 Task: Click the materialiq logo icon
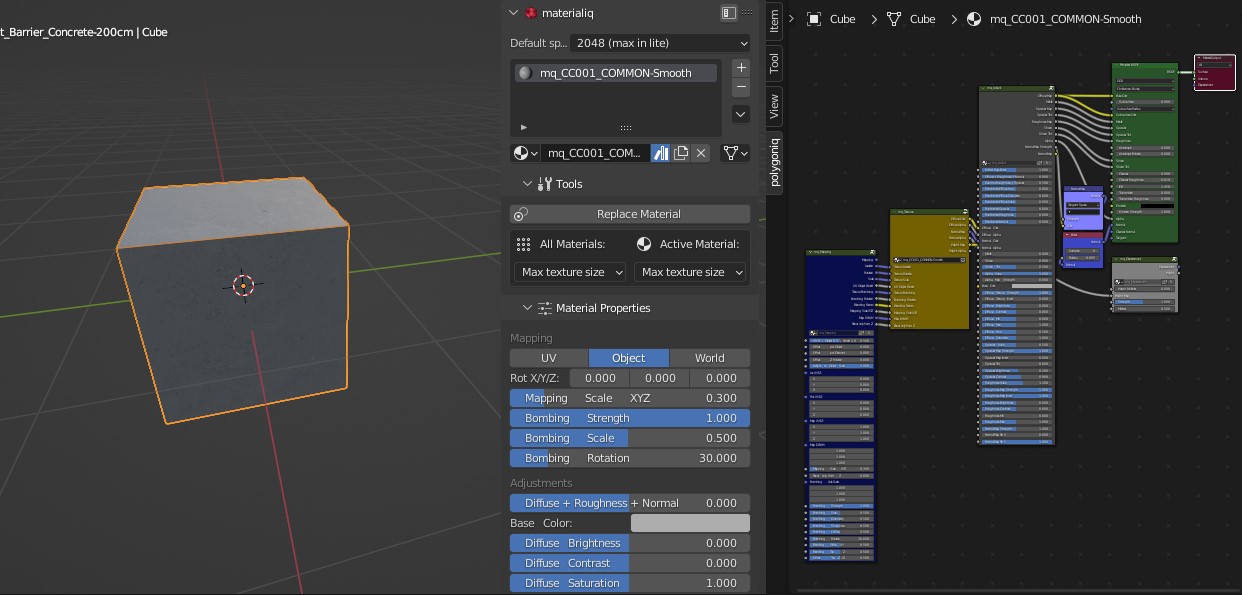533,13
